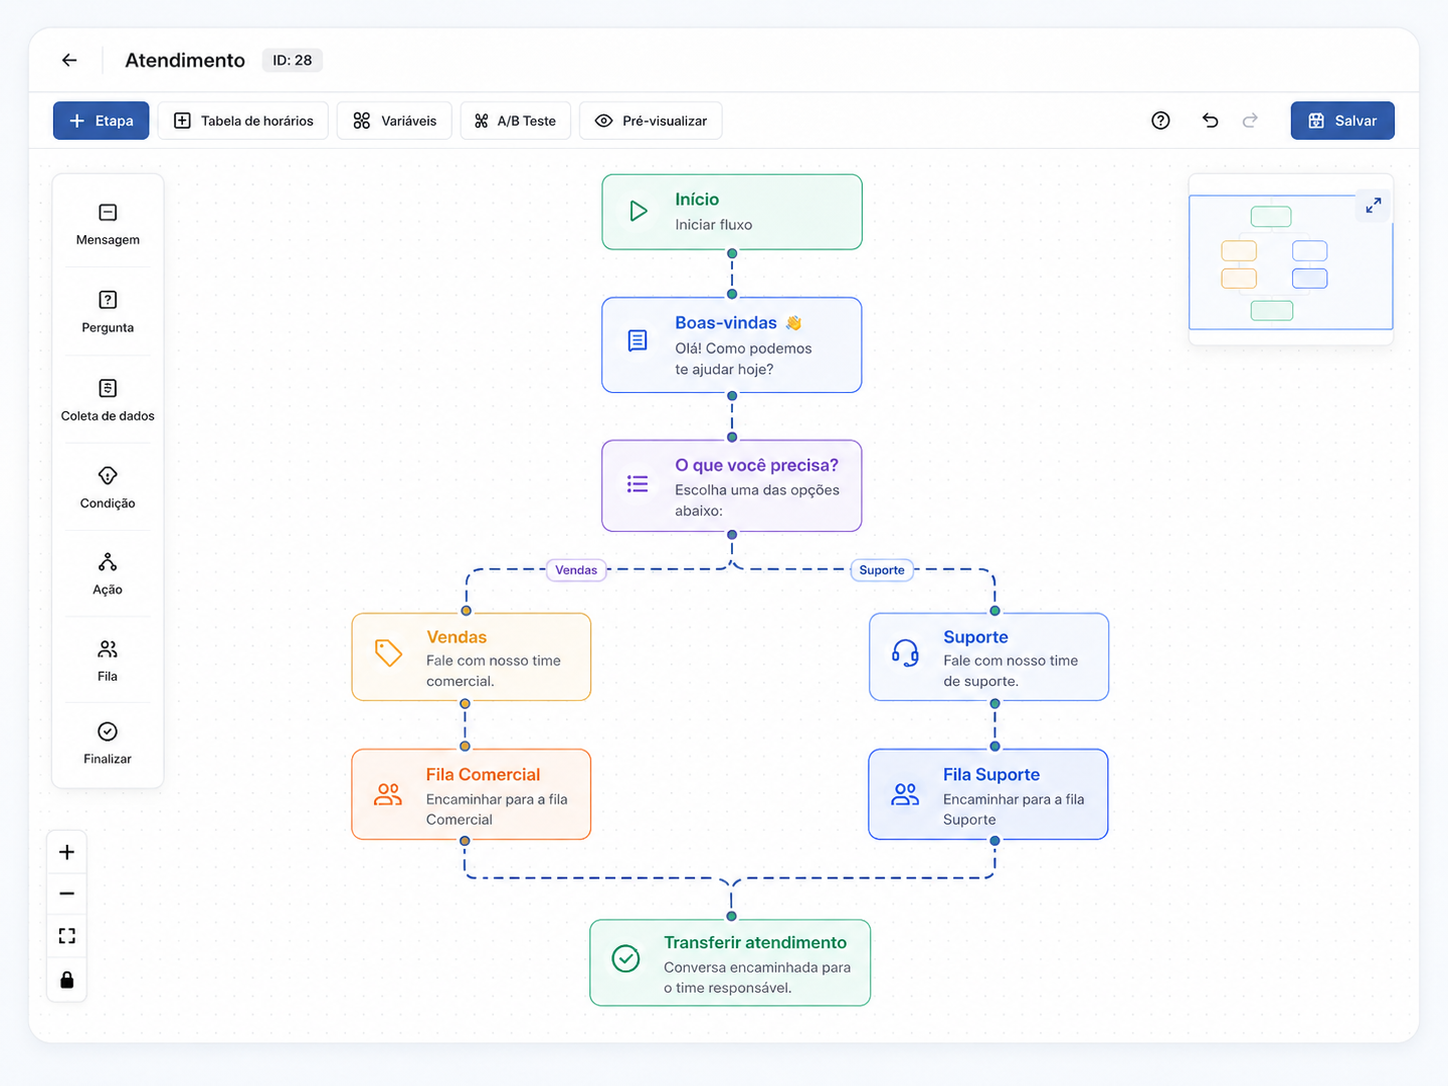Select the Fila Suporte node
The image size is (1448, 1086).
tap(989, 794)
